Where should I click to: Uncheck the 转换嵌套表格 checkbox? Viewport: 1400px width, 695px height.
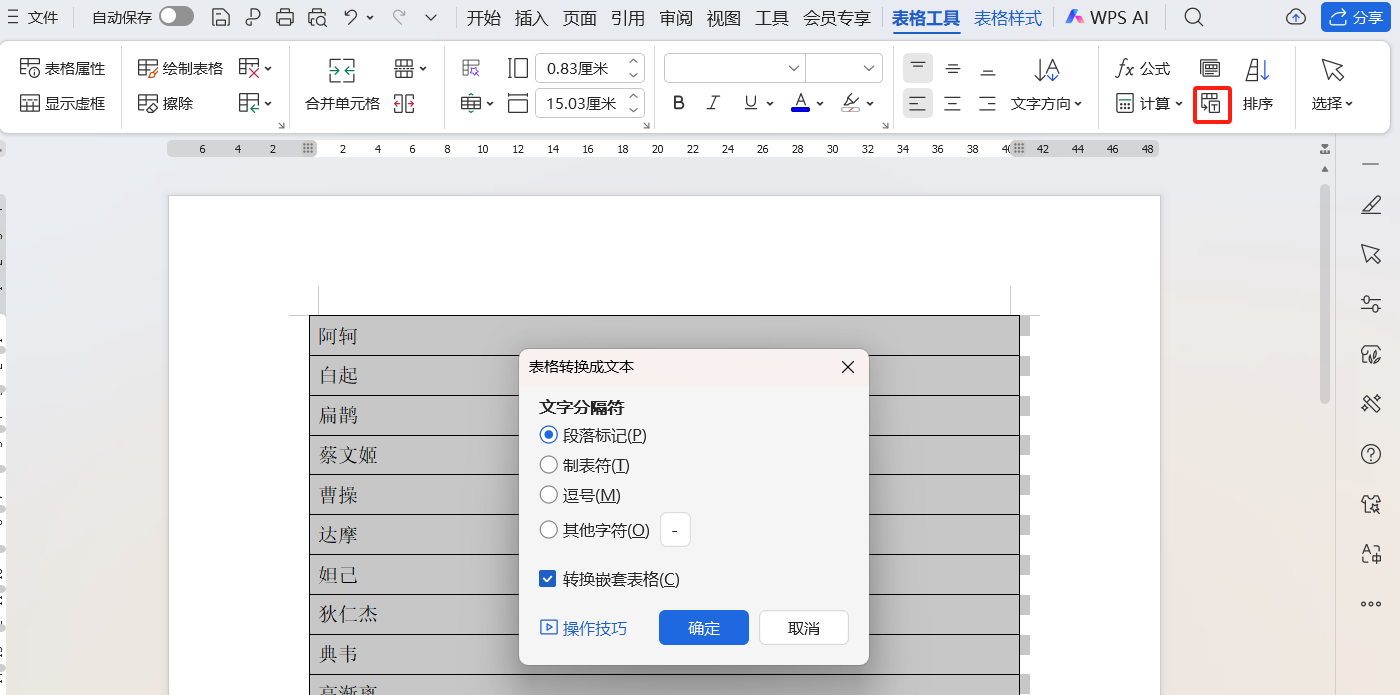tap(547, 577)
